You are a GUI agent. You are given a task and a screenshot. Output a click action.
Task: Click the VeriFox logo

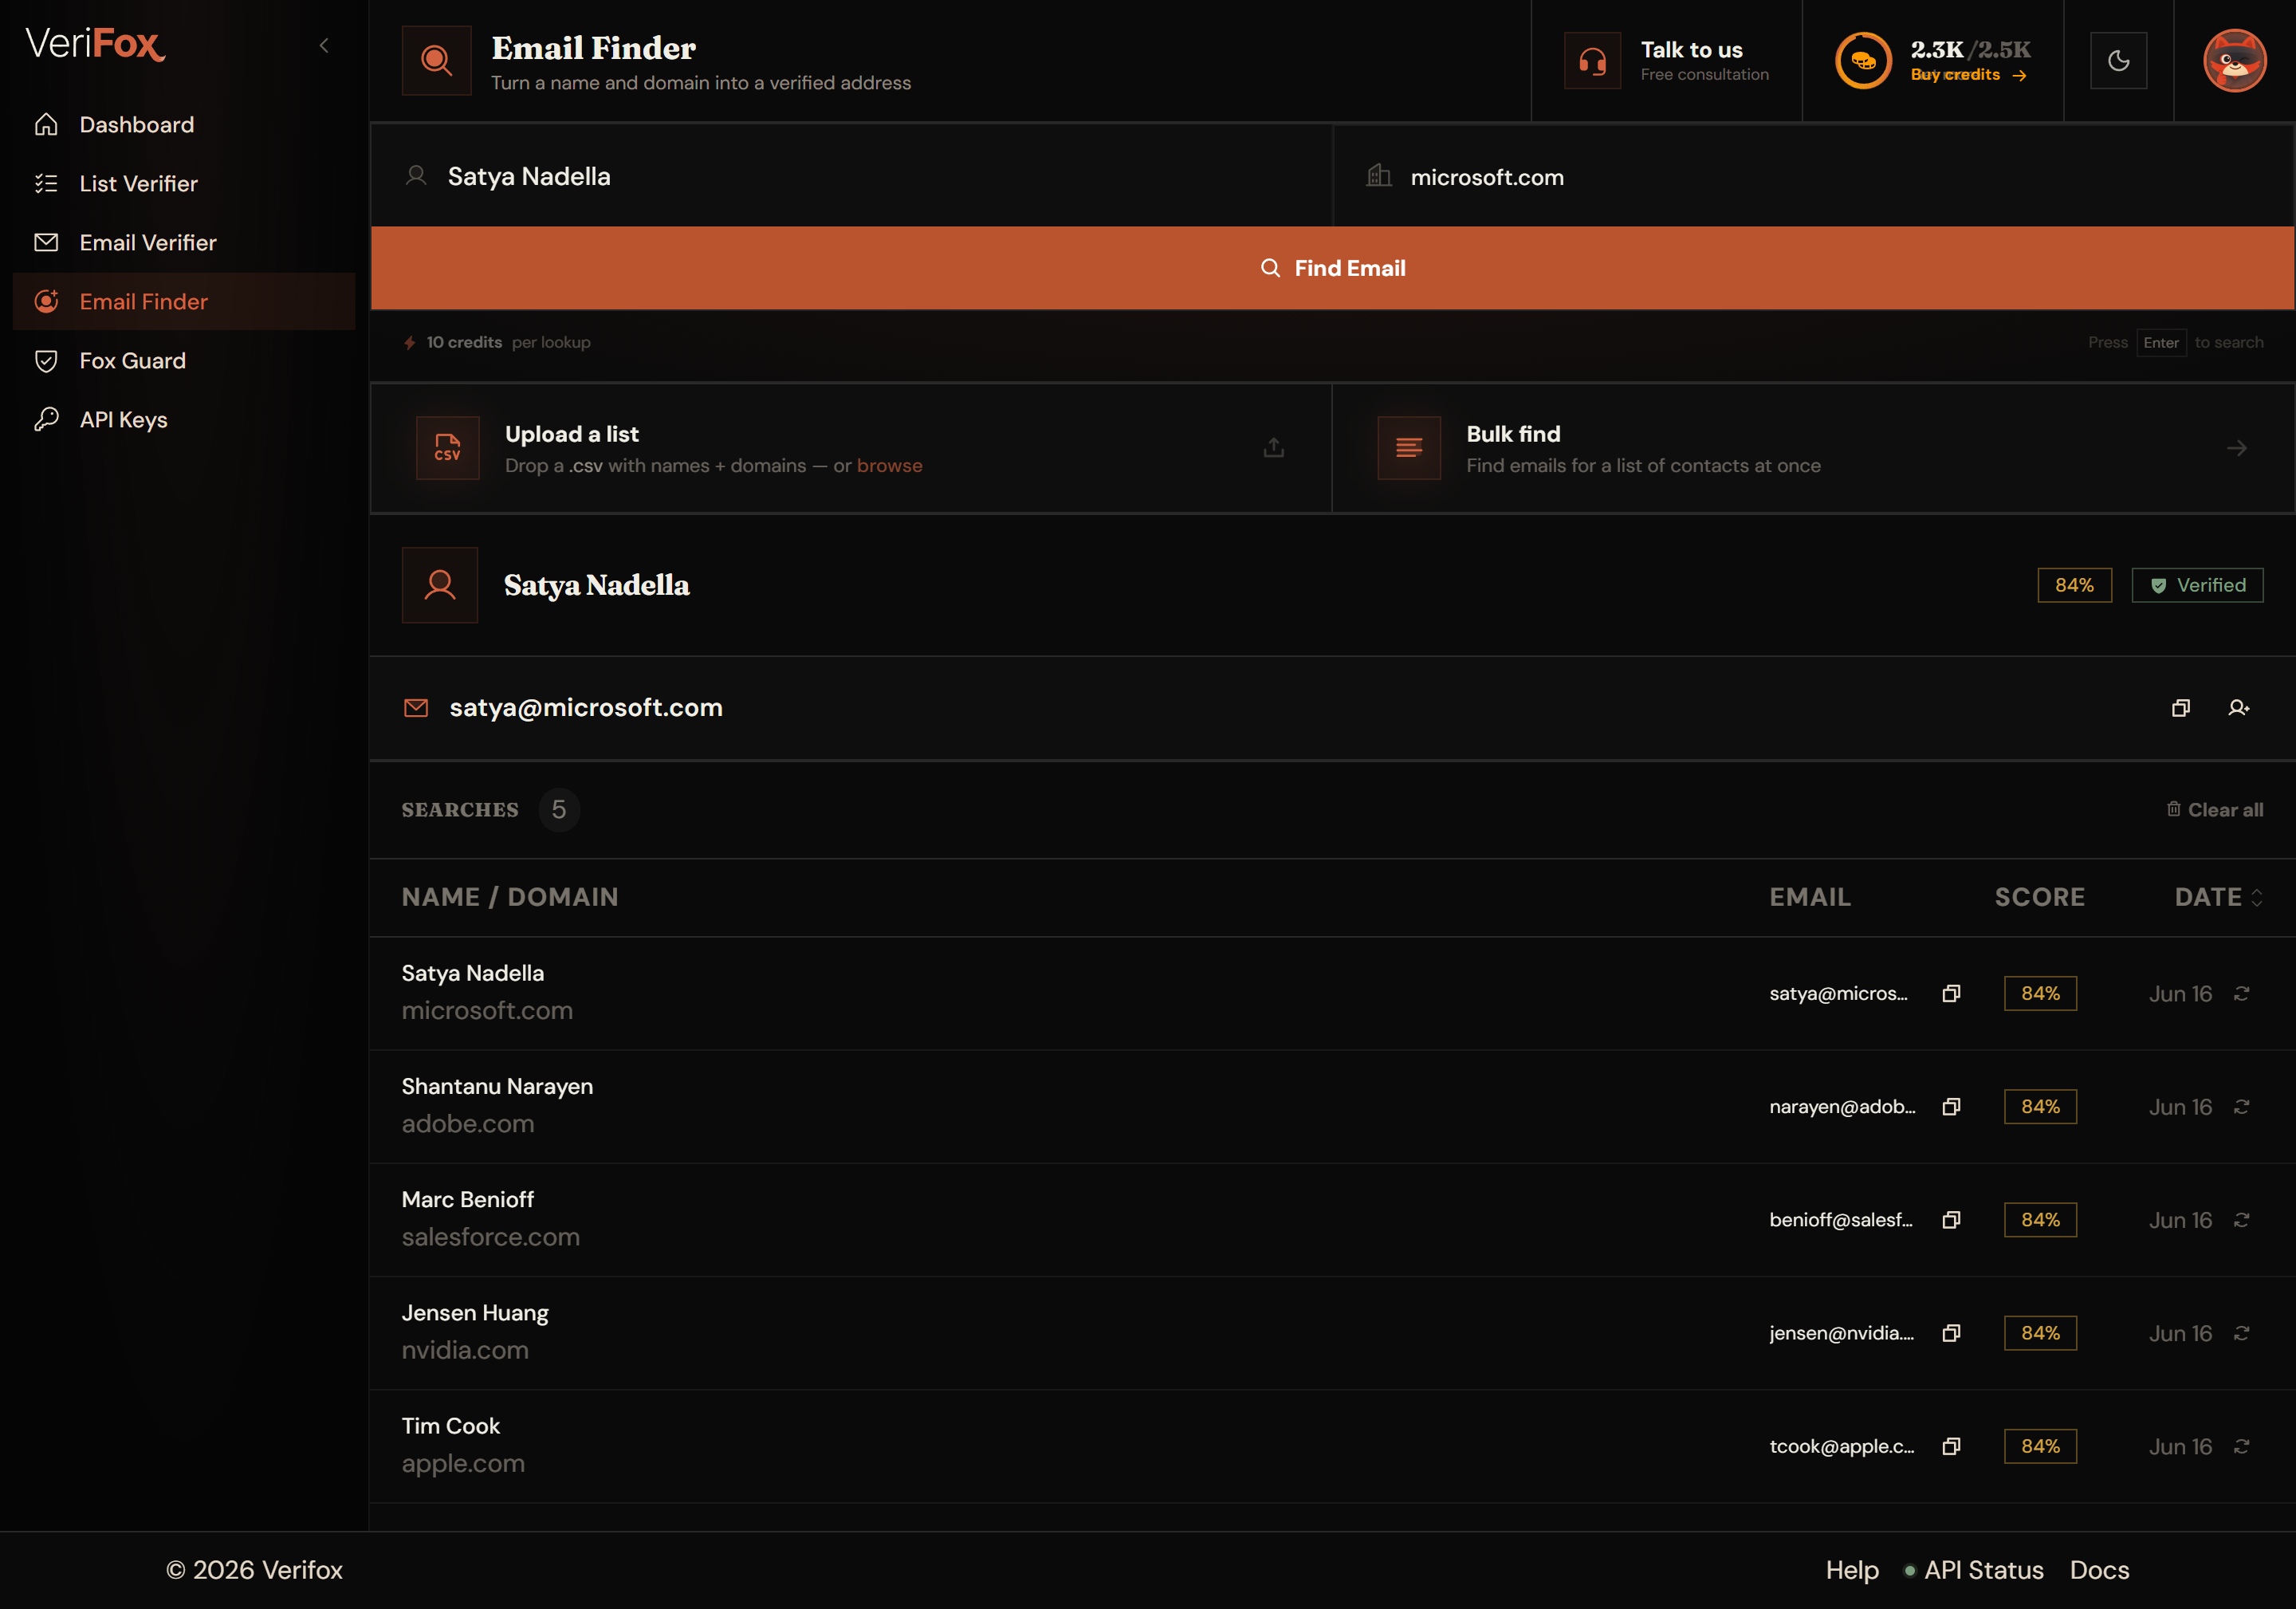[95, 44]
